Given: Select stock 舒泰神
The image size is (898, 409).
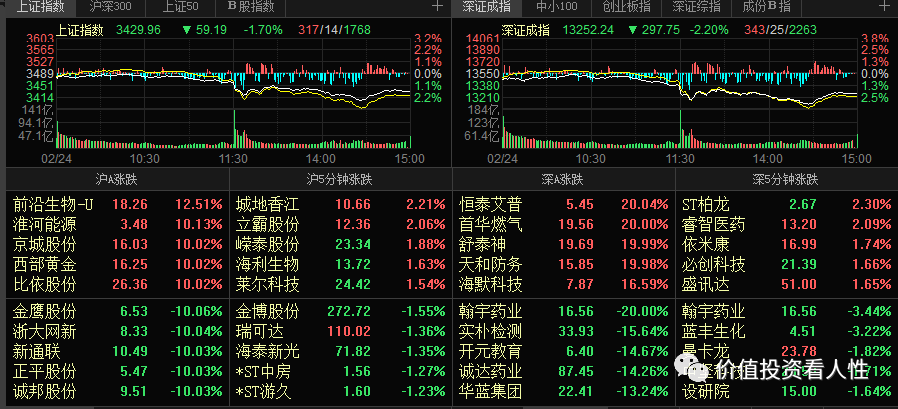Looking at the screenshot, I should tap(563, 245).
